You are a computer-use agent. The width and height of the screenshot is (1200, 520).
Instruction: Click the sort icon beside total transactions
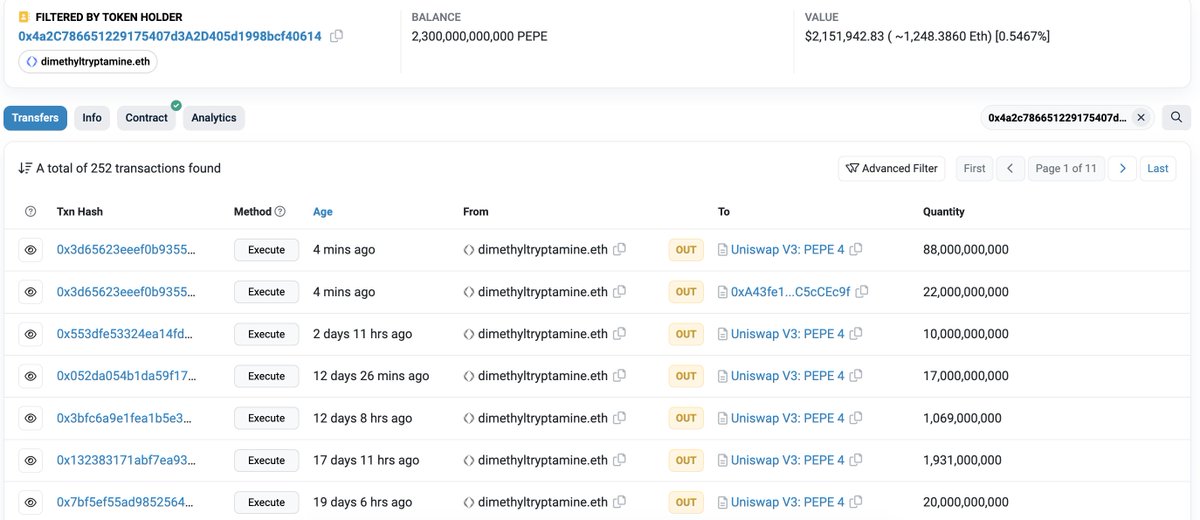point(26,168)
